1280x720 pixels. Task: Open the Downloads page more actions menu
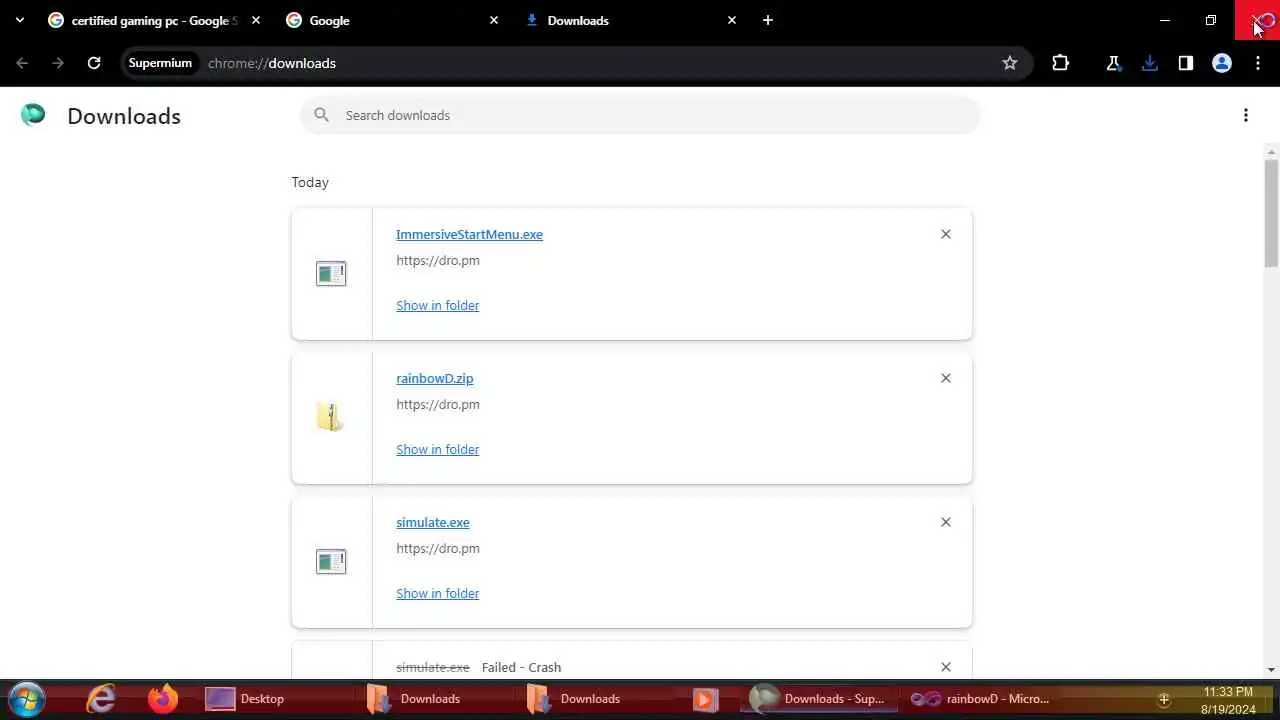(1246, 115)
